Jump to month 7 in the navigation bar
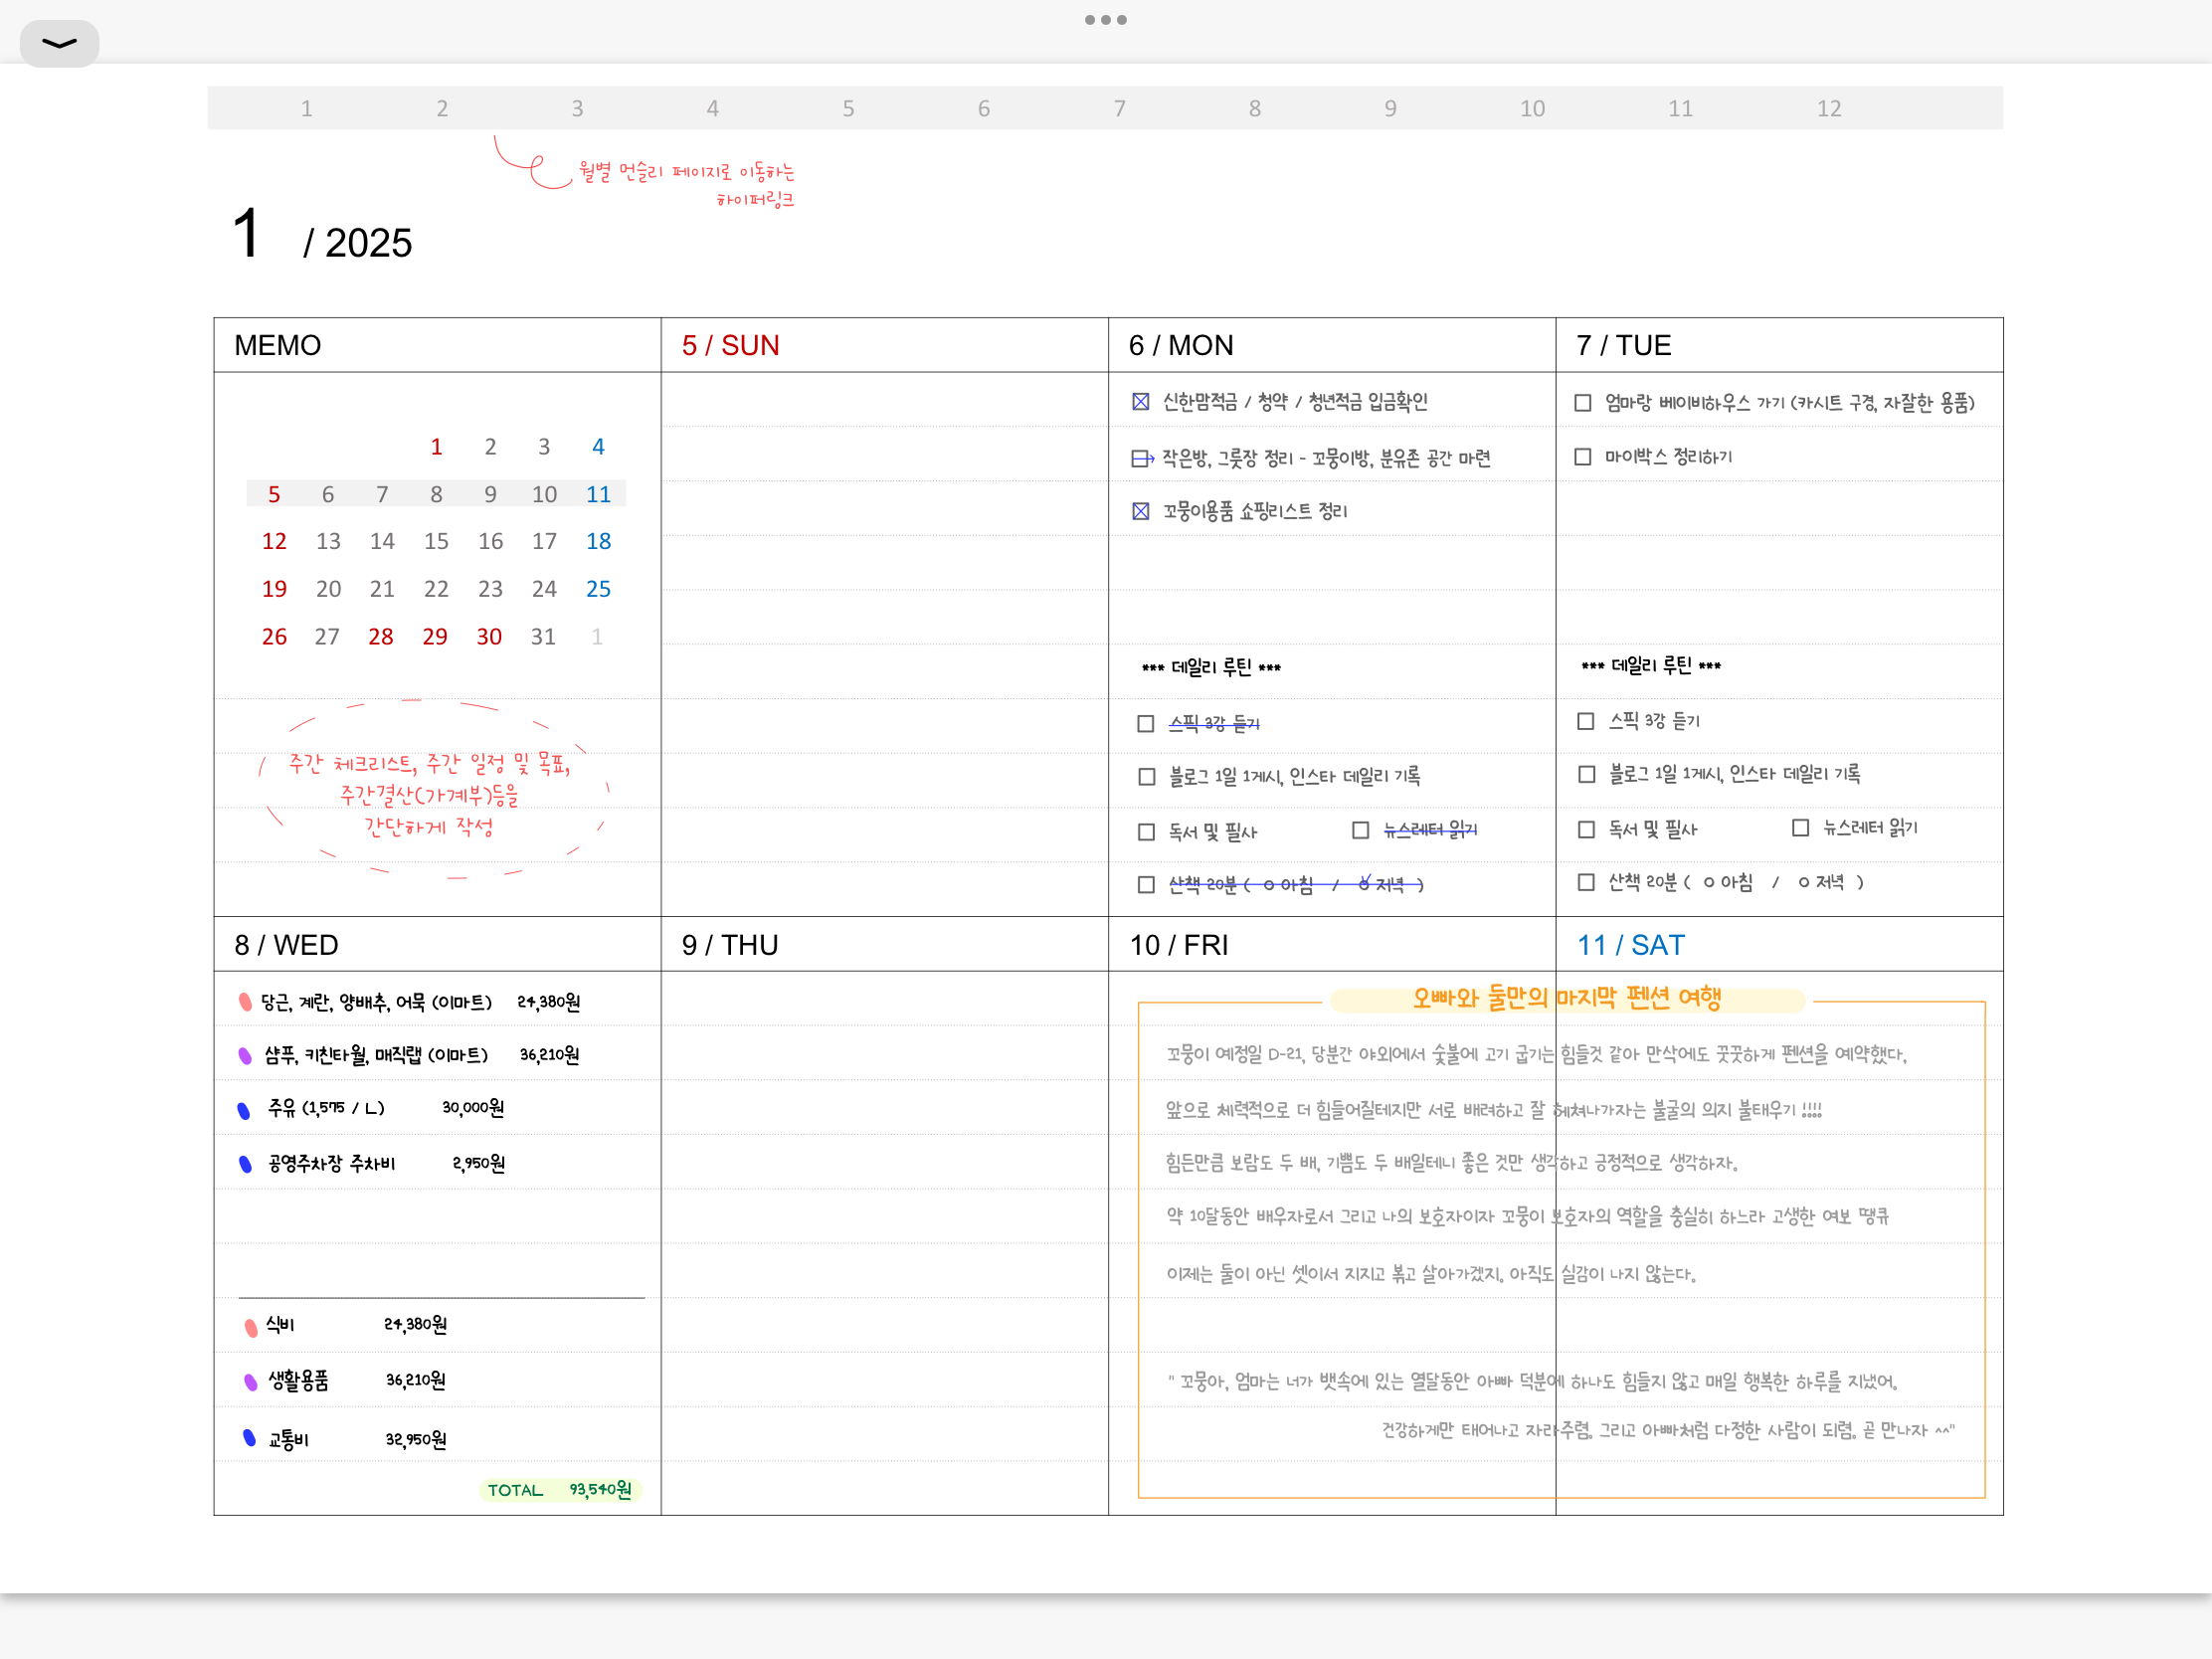The width and height of the screenshot is (2212, 1659). (x=1119, y=108)
